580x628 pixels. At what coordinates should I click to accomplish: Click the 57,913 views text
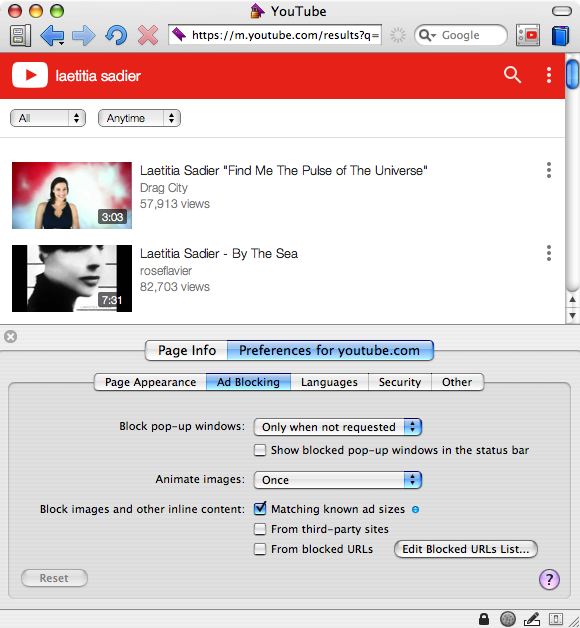pyautogui.click(x=175, y=204)
